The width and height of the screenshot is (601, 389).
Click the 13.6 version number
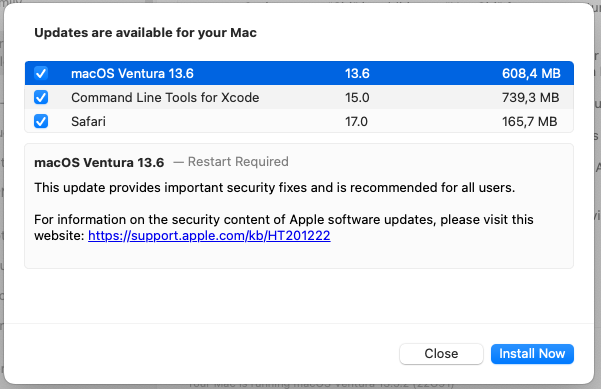[357, 73]
